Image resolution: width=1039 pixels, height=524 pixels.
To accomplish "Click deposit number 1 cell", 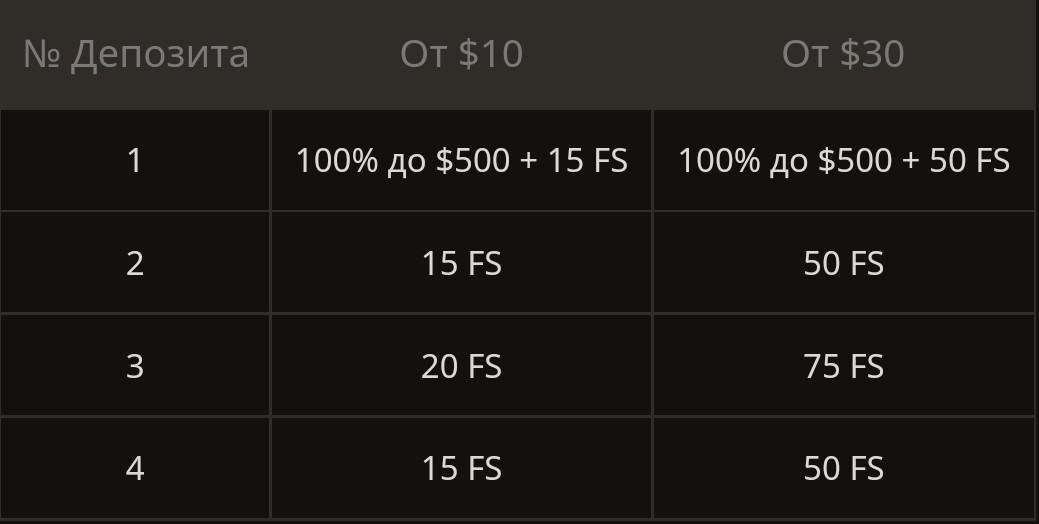I will pos(135,161).
